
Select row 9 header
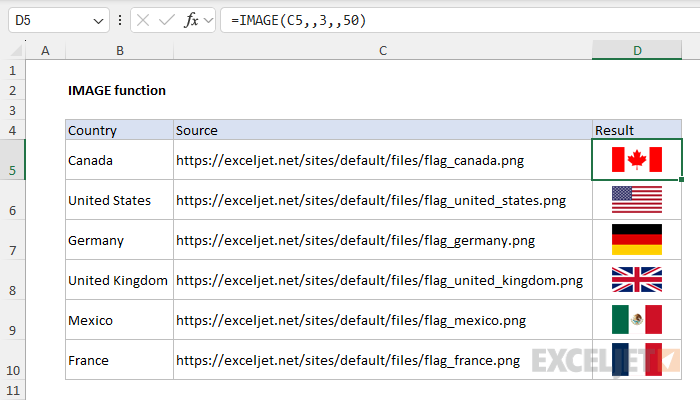coord(12,320)
